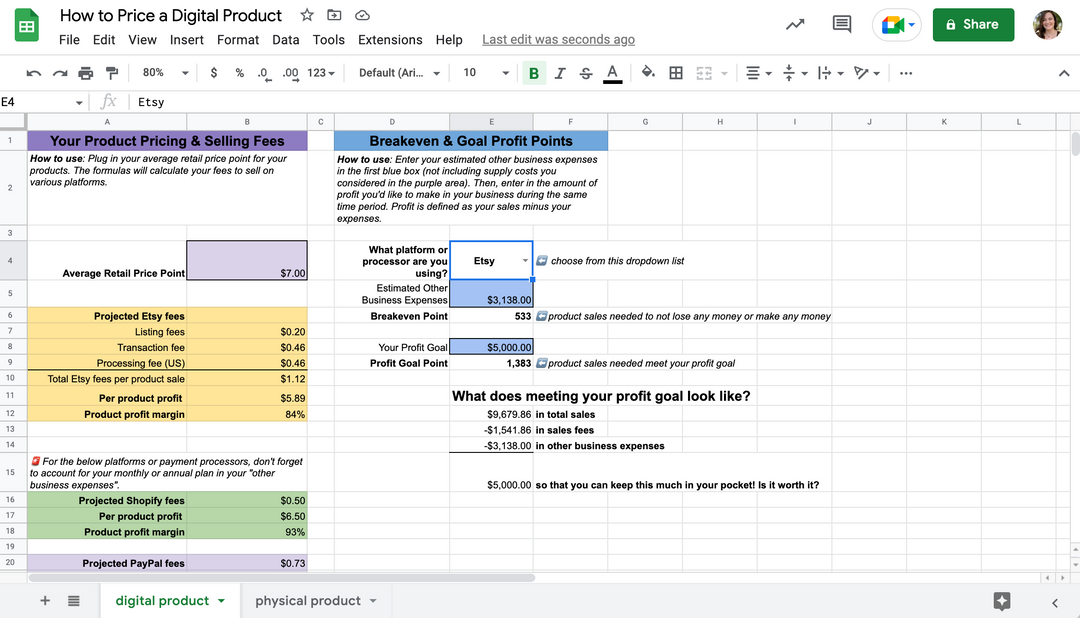The width and height of the screenshot is (1080, 618).
Task: Star this spreadsheet document
Action: pyautogui.click(x=307, y=15)
